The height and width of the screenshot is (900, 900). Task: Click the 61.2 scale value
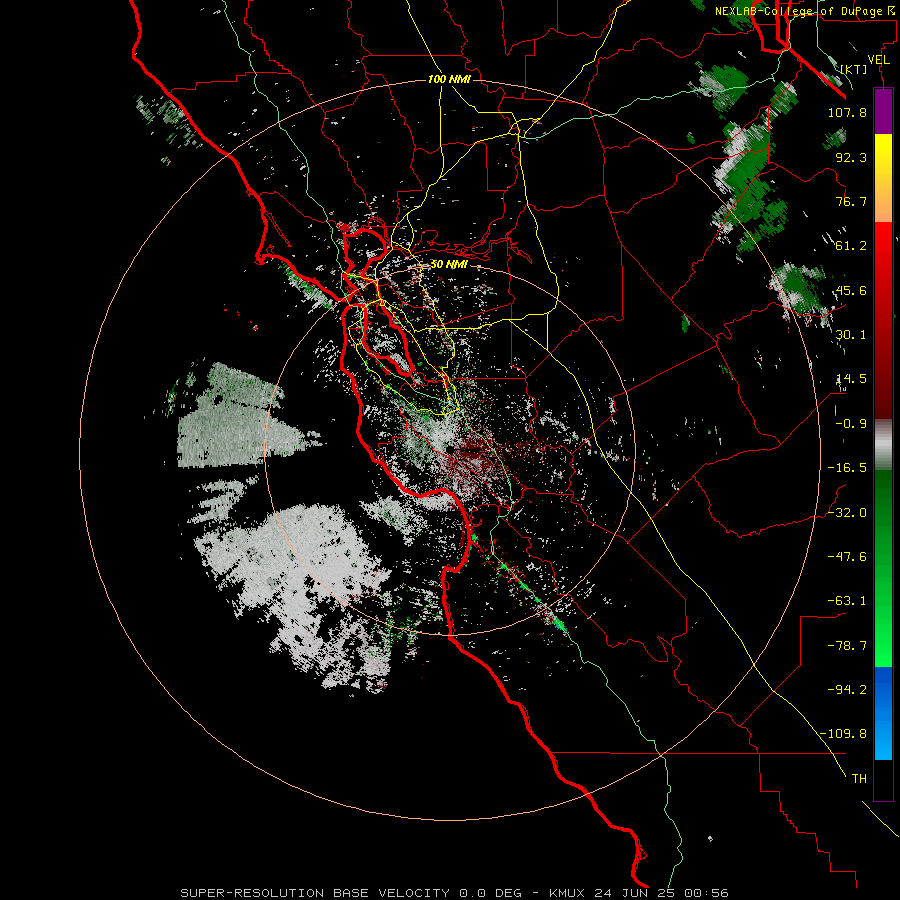click(x=851, y=246)
